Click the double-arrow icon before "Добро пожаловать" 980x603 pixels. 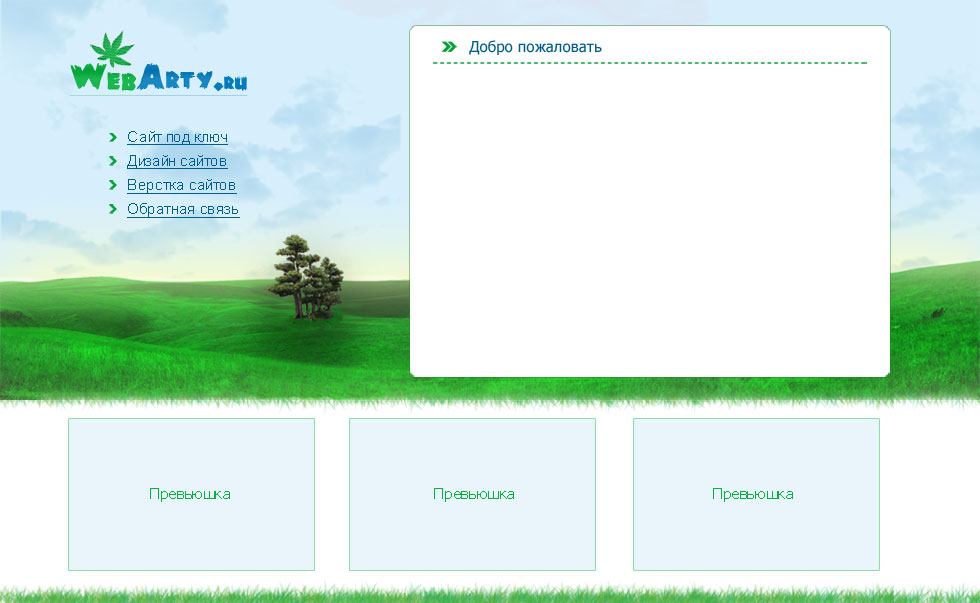(x=448, y=45)
